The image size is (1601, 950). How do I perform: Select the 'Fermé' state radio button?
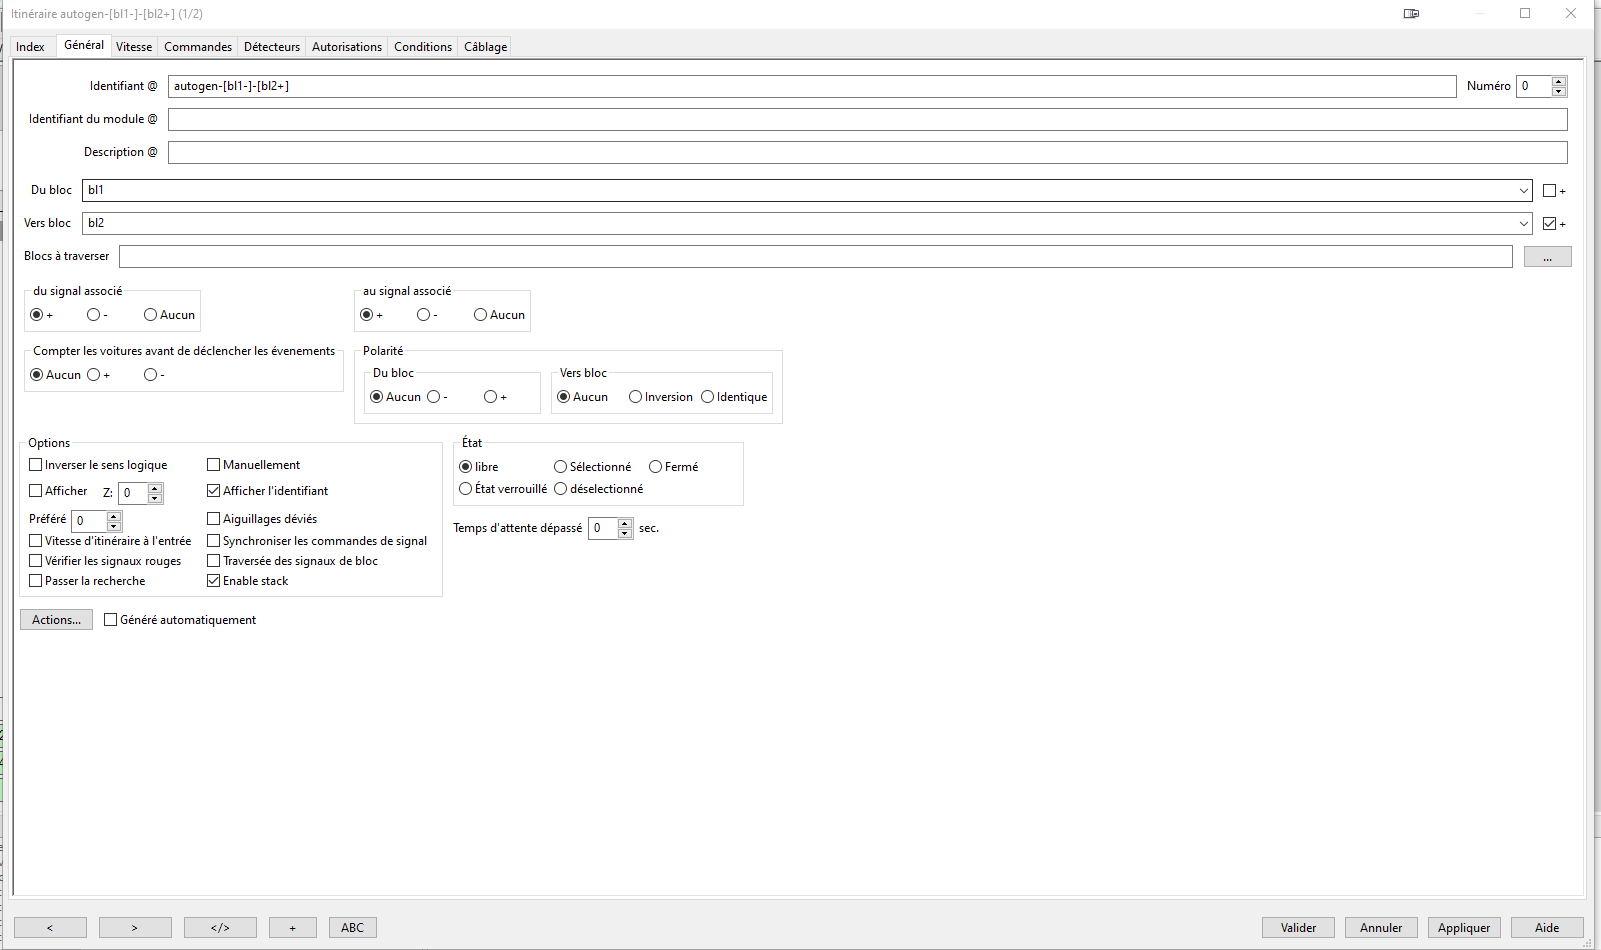656,467
